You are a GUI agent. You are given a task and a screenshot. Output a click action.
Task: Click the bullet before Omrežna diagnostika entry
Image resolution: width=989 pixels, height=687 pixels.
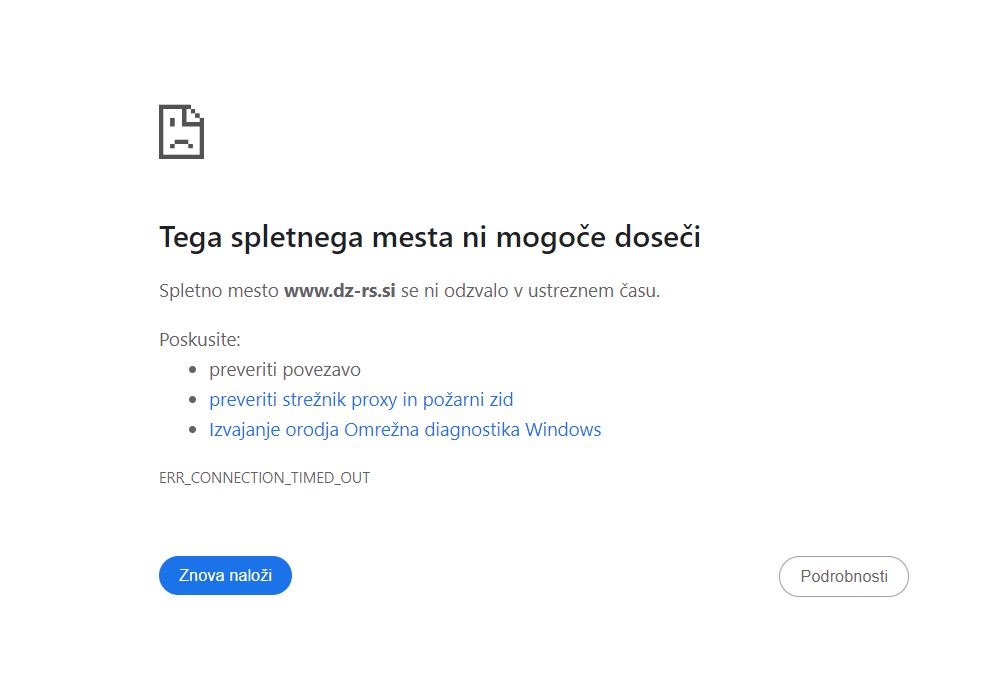coord(193,428)
